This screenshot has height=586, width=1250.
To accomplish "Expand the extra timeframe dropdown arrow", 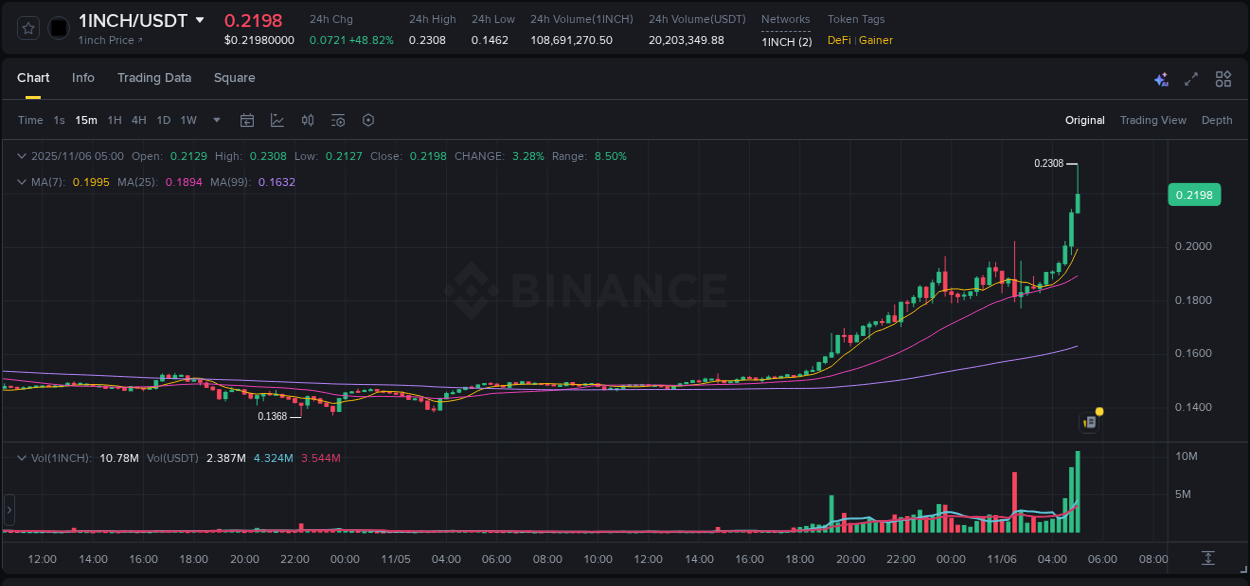I will [215, 120].
